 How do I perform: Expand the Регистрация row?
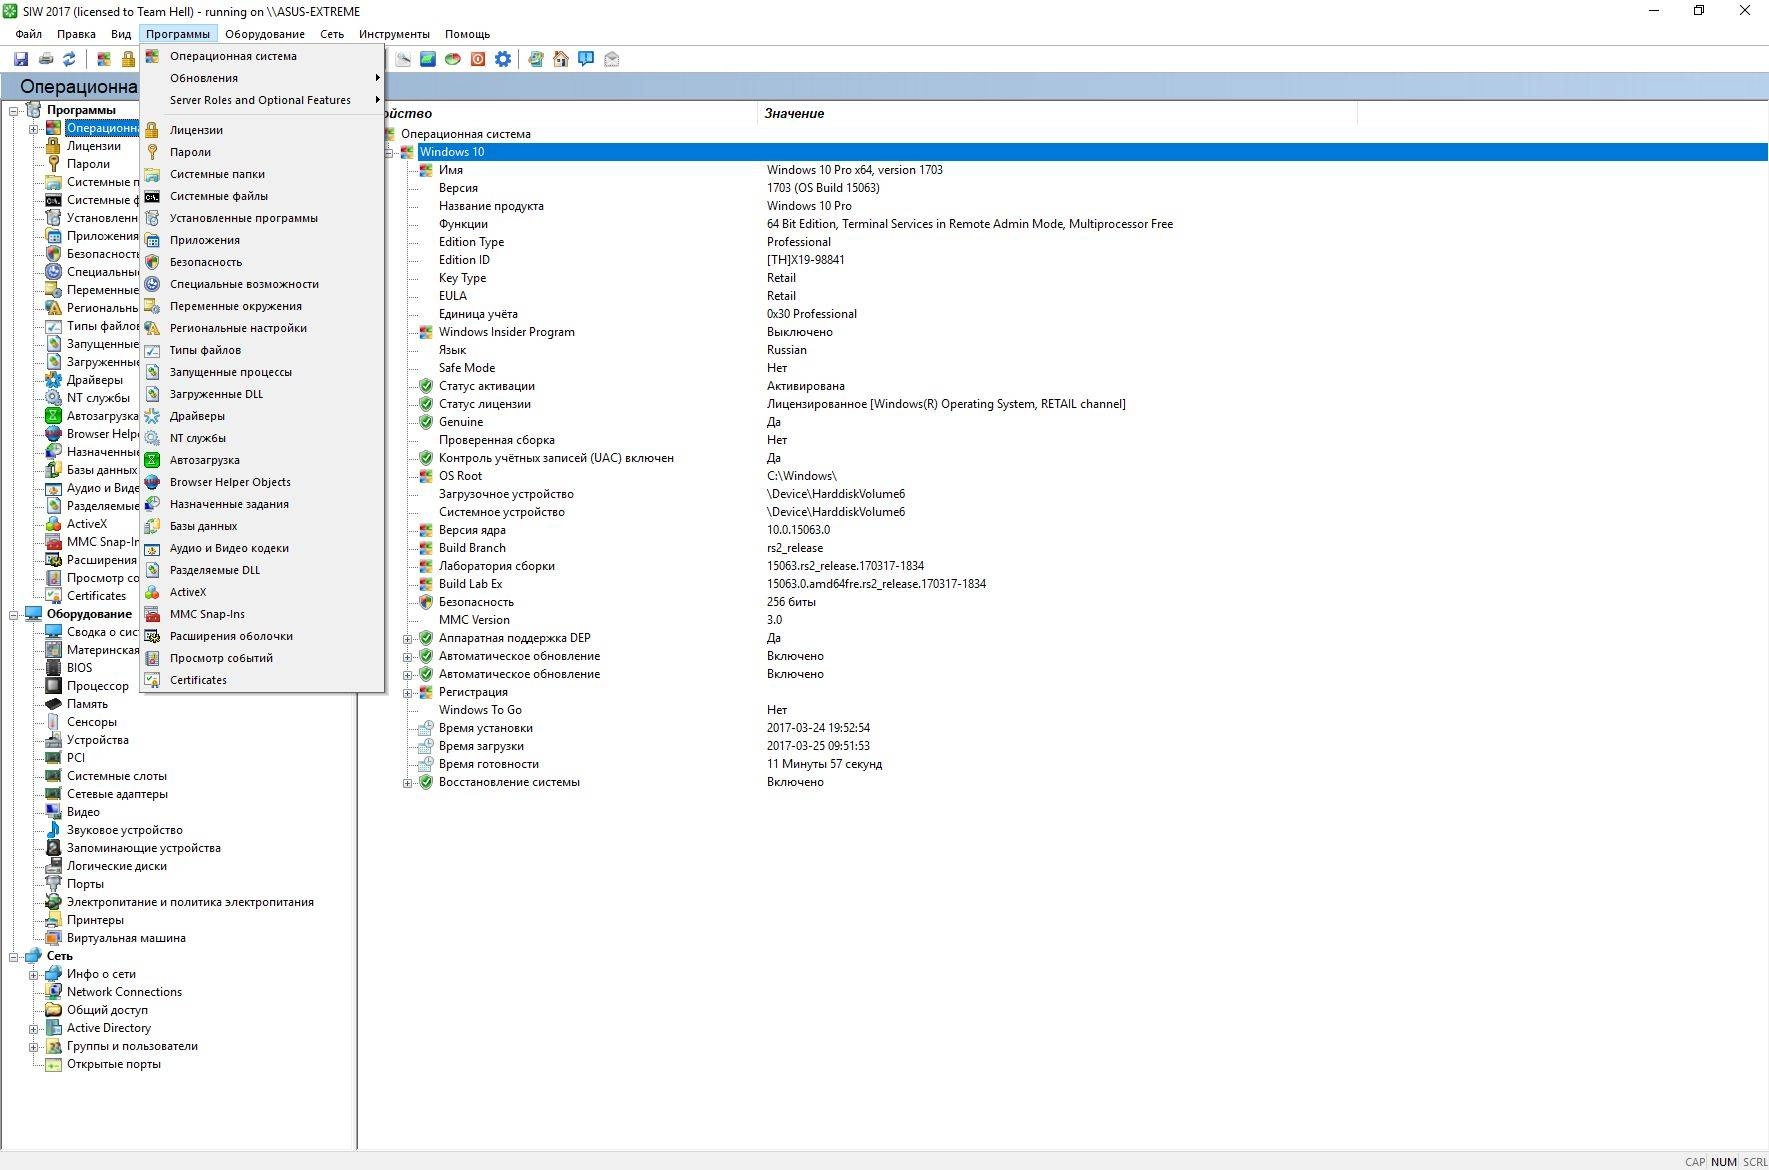[408, 692]
